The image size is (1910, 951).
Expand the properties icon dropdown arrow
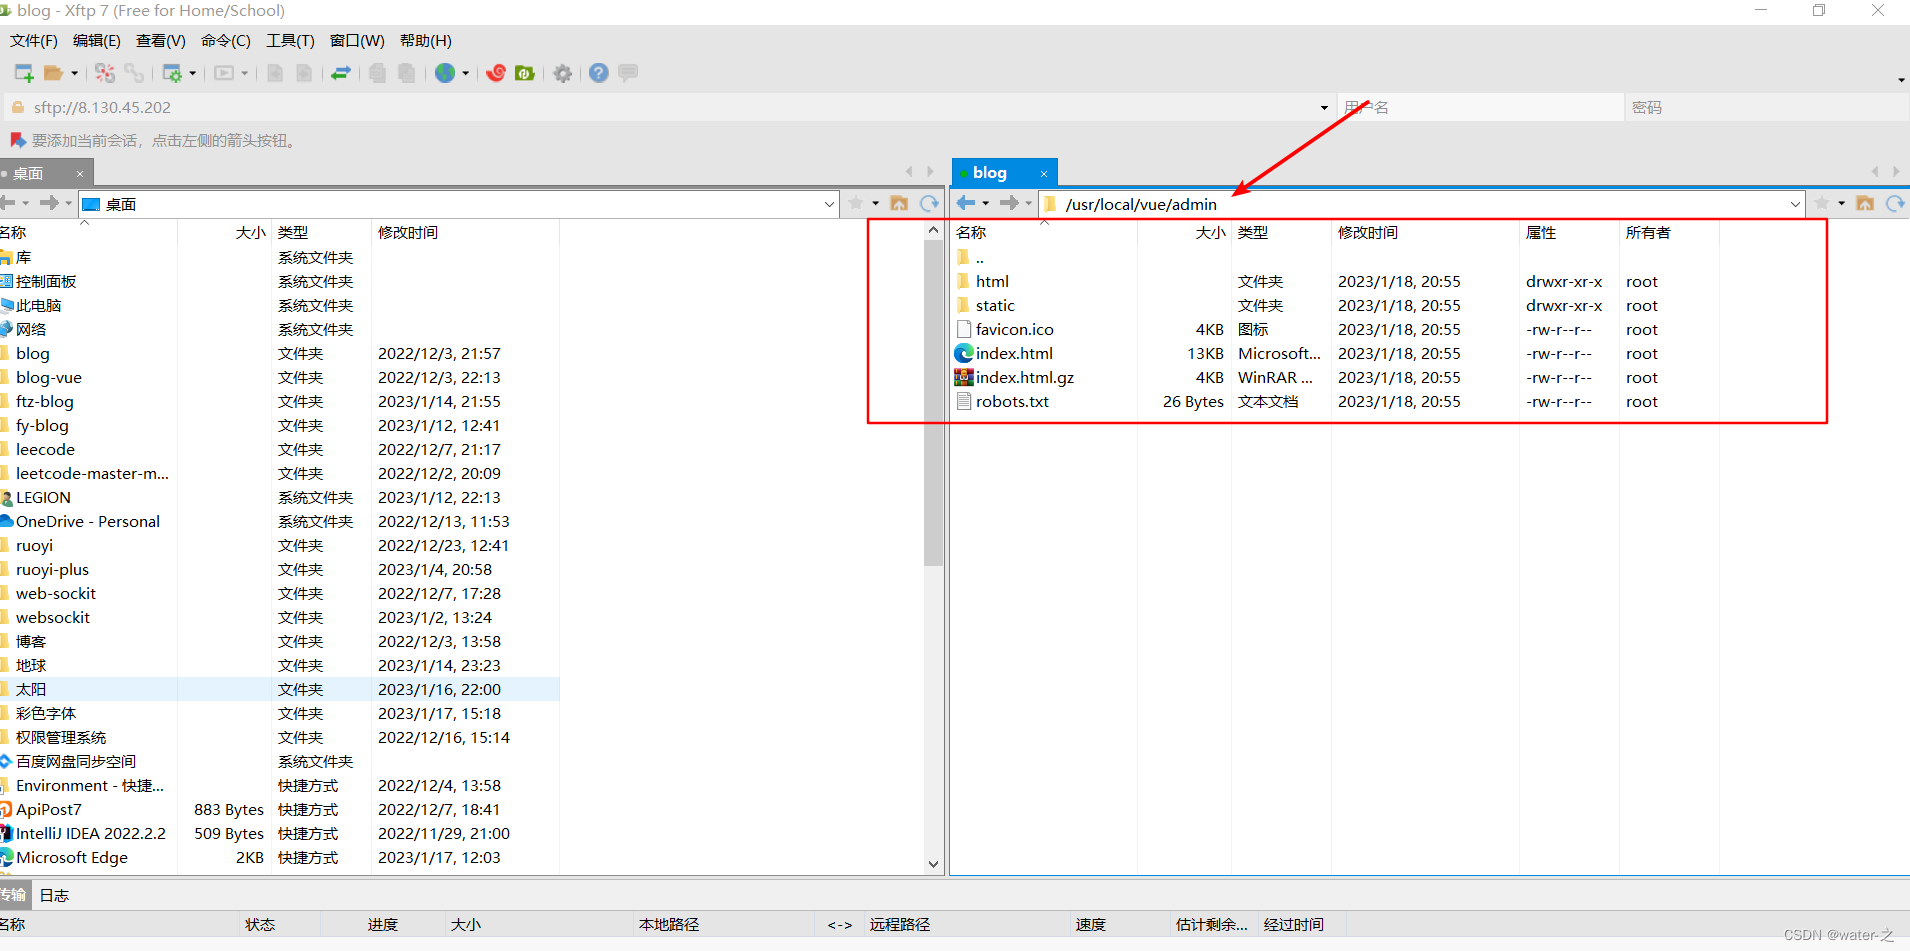192,73
